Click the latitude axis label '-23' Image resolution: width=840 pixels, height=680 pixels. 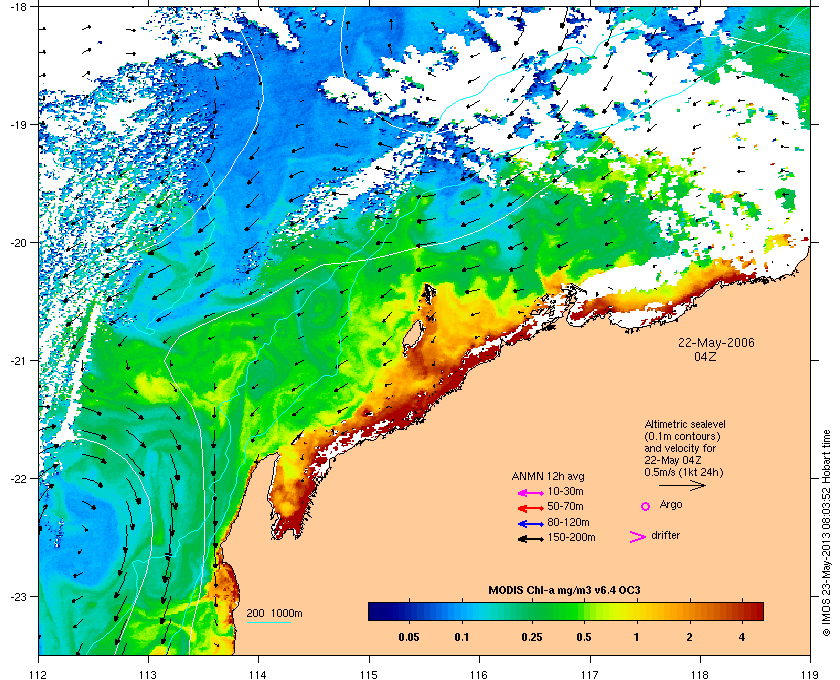18,596
